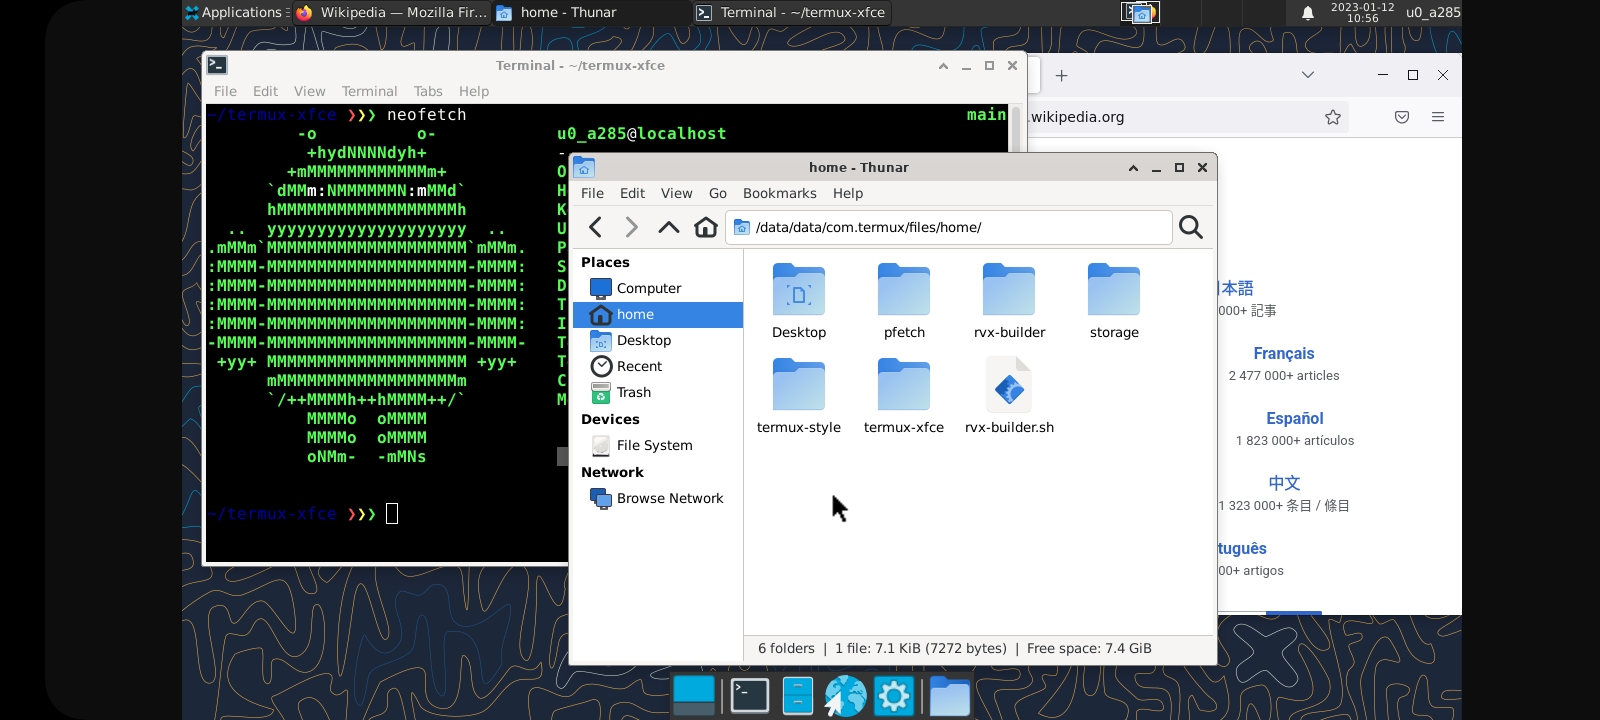
Task: Open Computer in Thunar Places sidebar
Action: (657, 288)
